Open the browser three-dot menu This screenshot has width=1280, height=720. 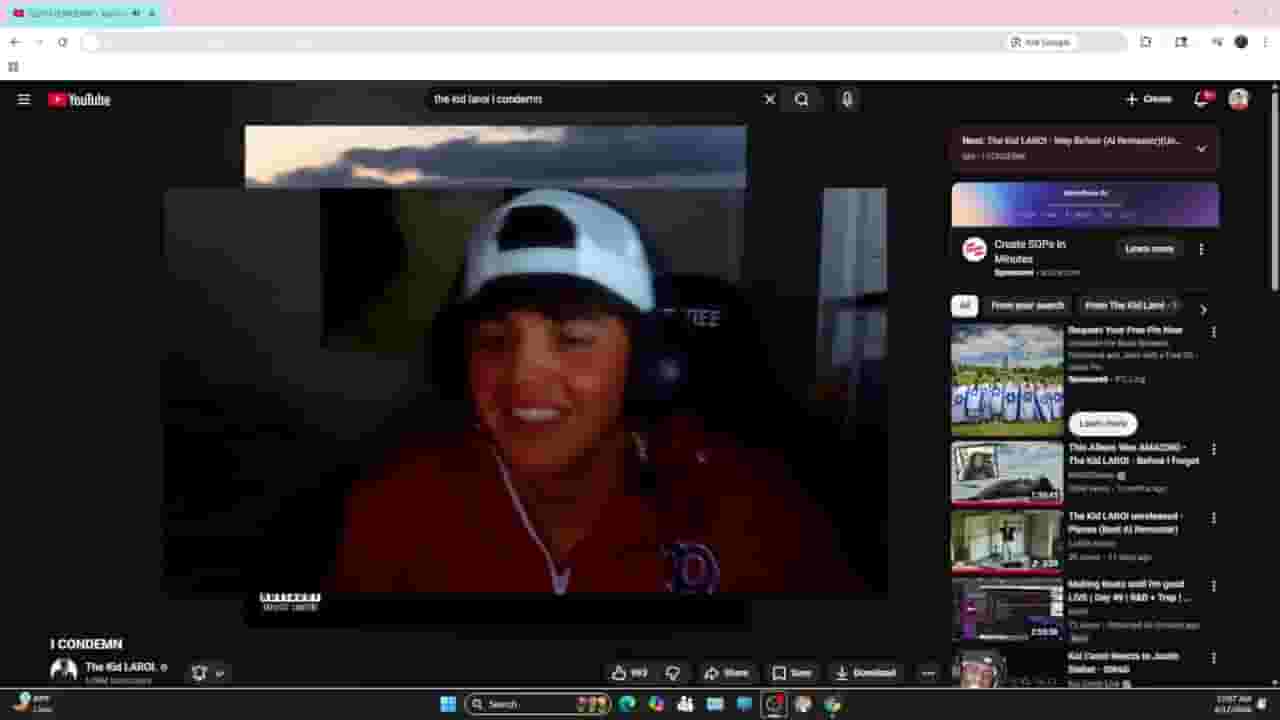pos(1265,42)
